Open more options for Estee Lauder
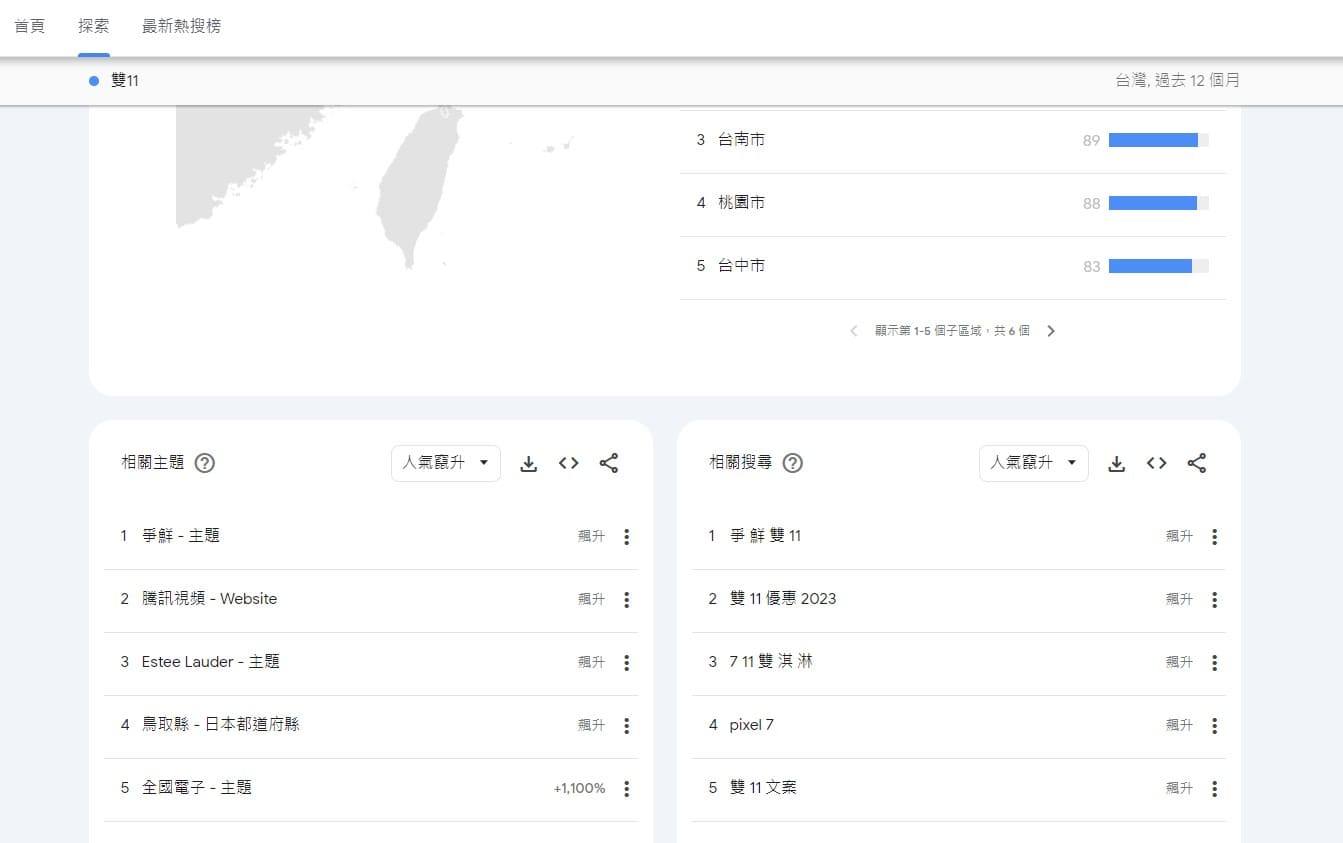1343x843 pixels. pos(627,663)
